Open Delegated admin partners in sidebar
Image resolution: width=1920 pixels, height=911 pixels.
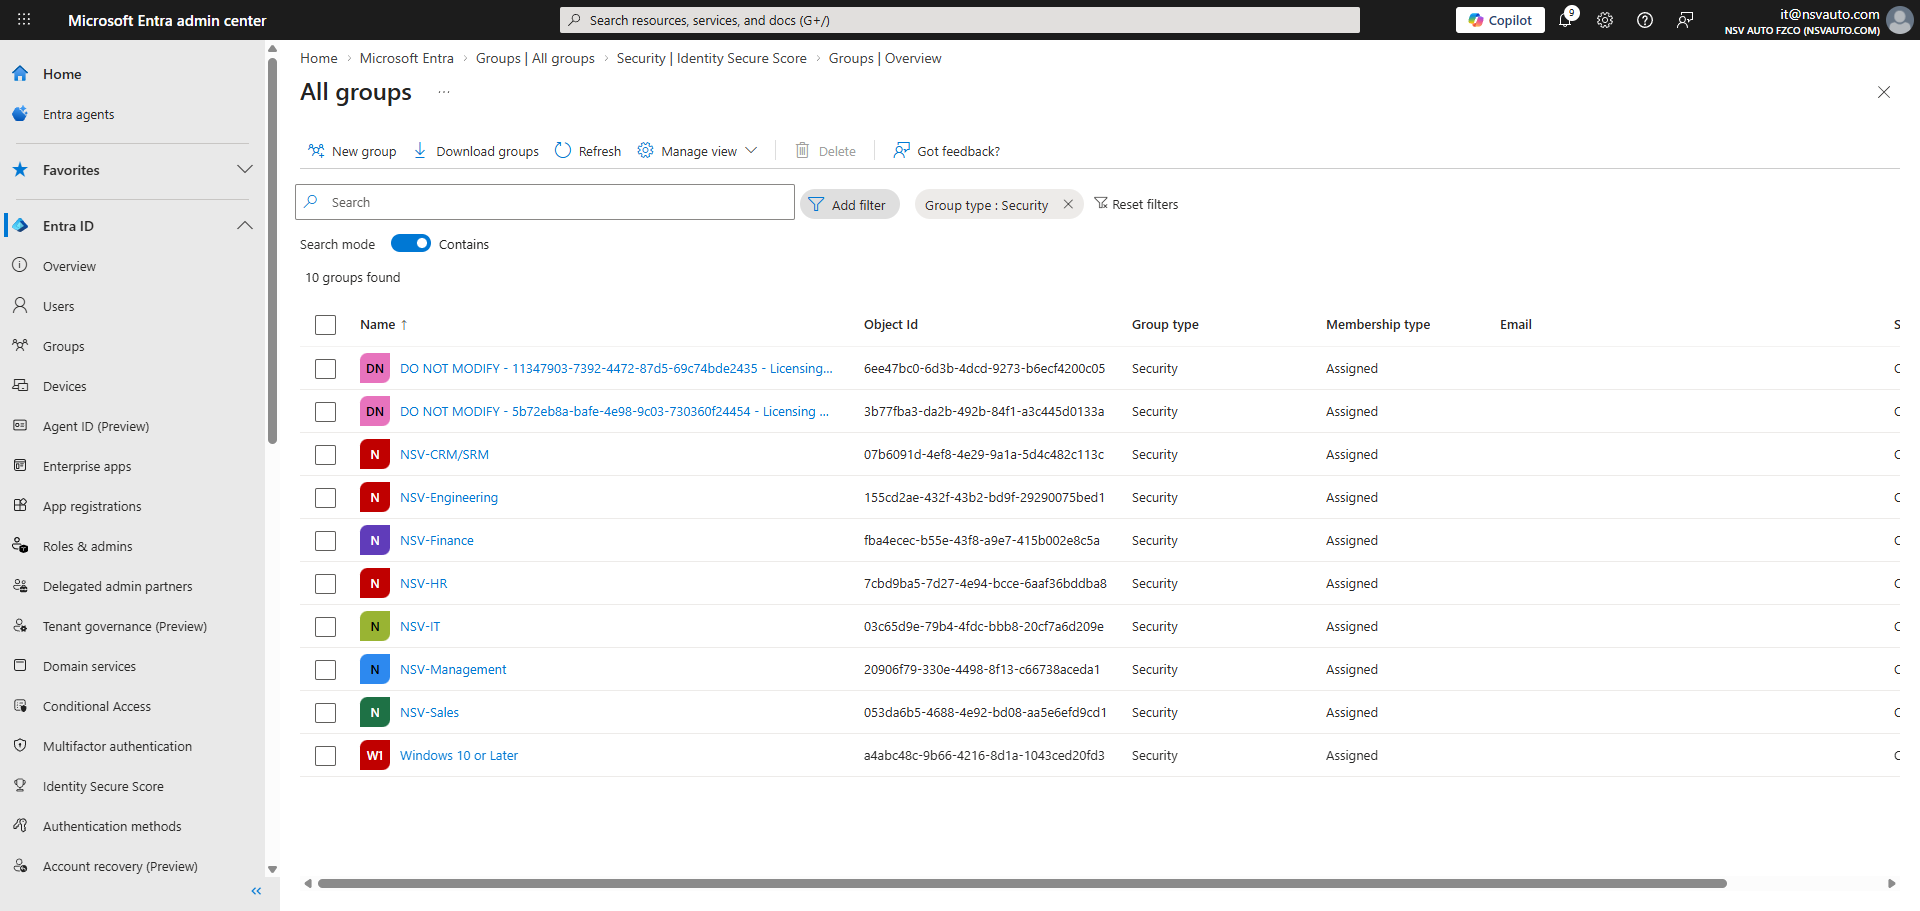point(118,587)
